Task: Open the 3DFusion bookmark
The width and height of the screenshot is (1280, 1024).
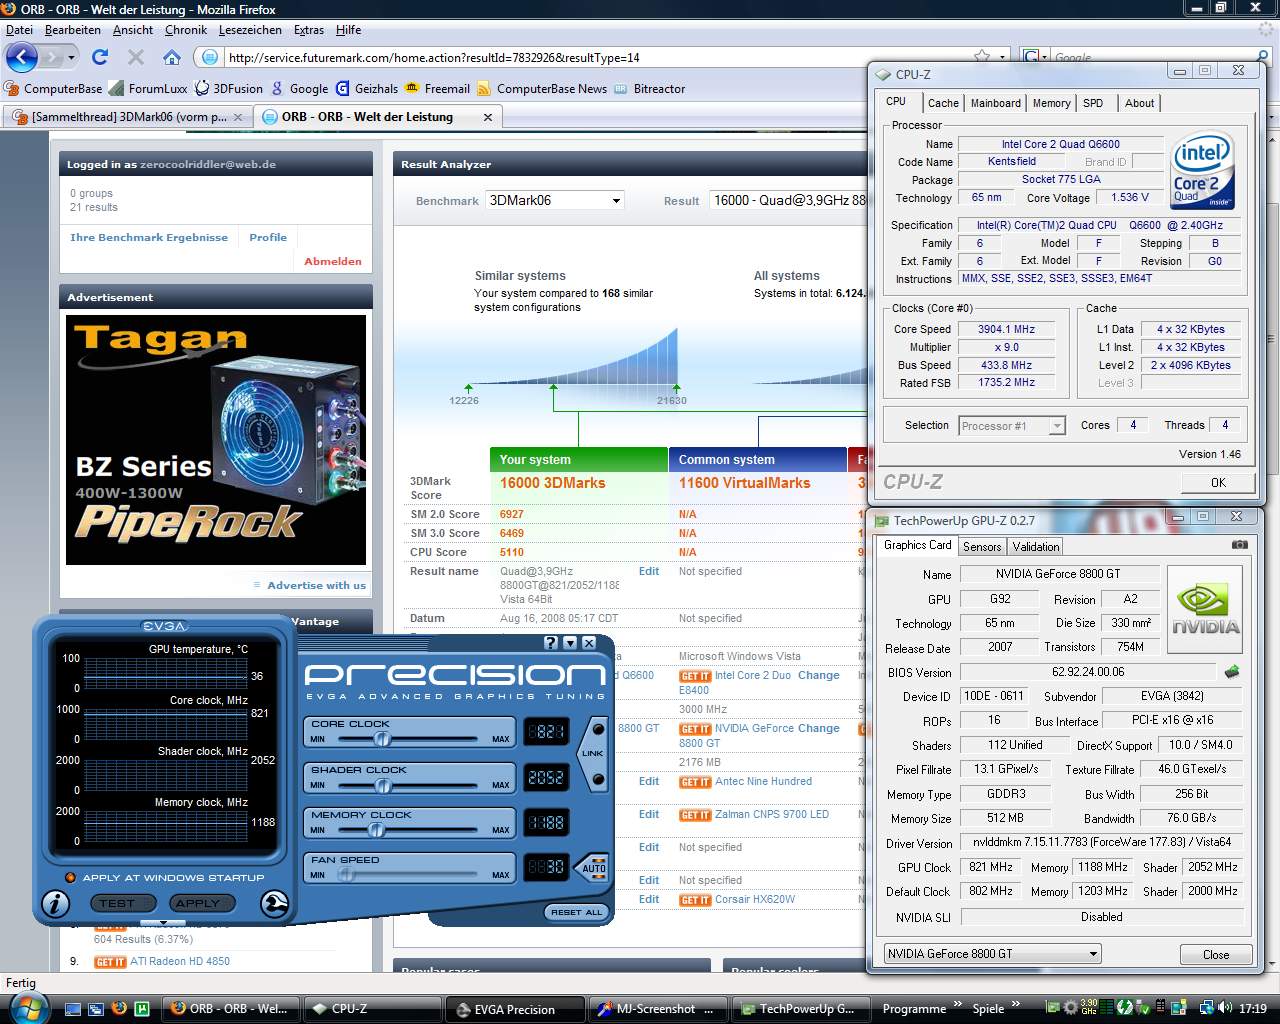Action: 228,88
